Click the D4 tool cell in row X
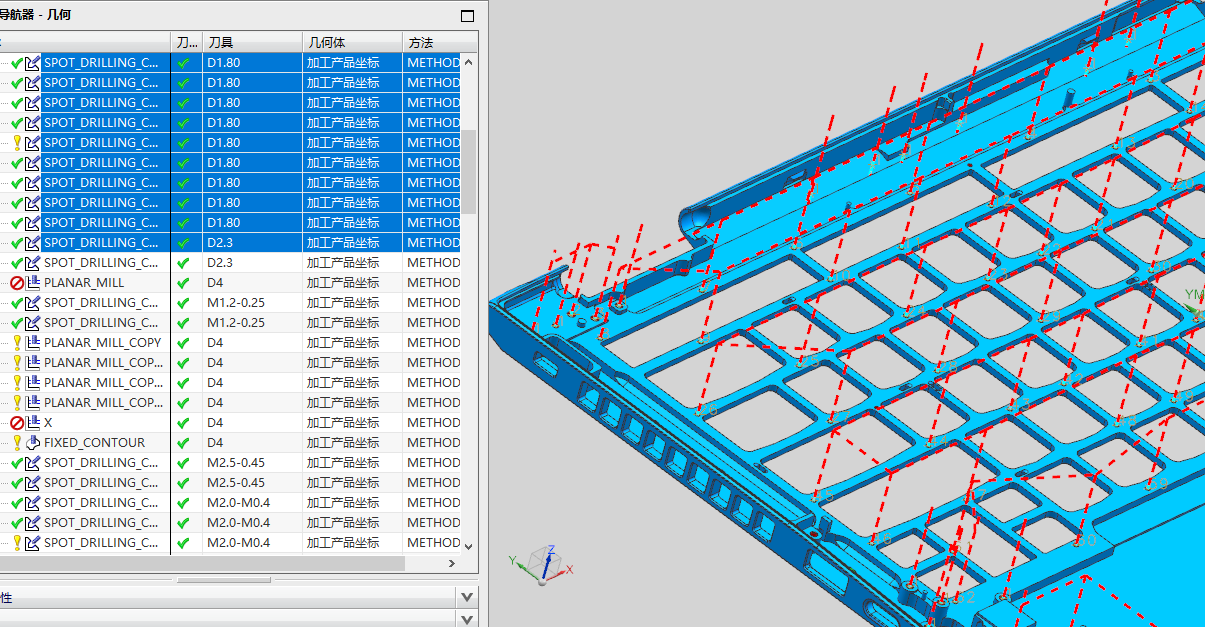The width and height of the screenshot is (1205, 627). (x=215, y=423)
